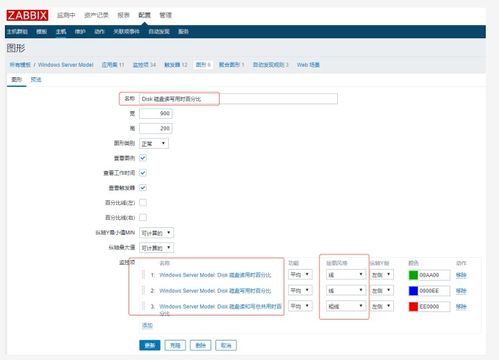The image size is (499, 360).
Task: Switch to the 预览 tab
Action: tap(36, 80)
